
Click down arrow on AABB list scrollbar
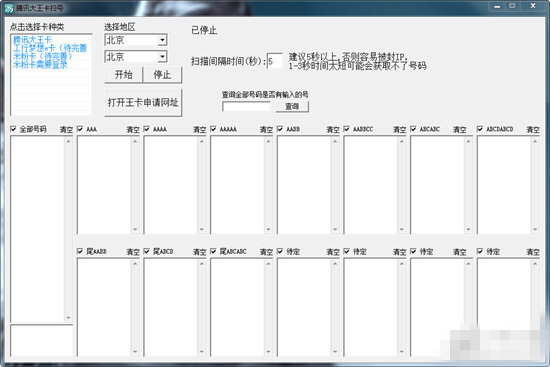coord(335,229)
